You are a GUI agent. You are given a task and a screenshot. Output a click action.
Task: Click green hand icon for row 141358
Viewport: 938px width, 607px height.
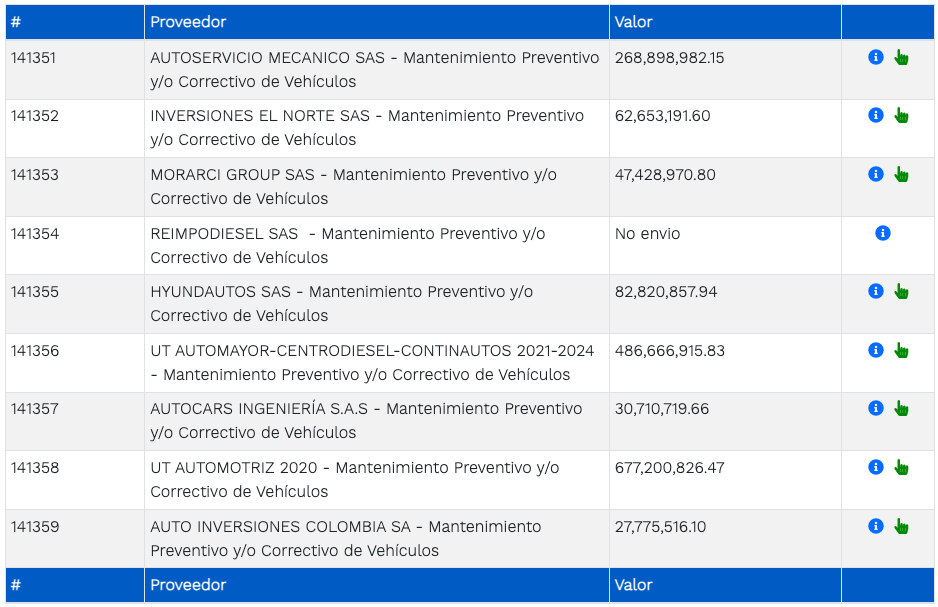(x=901, y=468)
